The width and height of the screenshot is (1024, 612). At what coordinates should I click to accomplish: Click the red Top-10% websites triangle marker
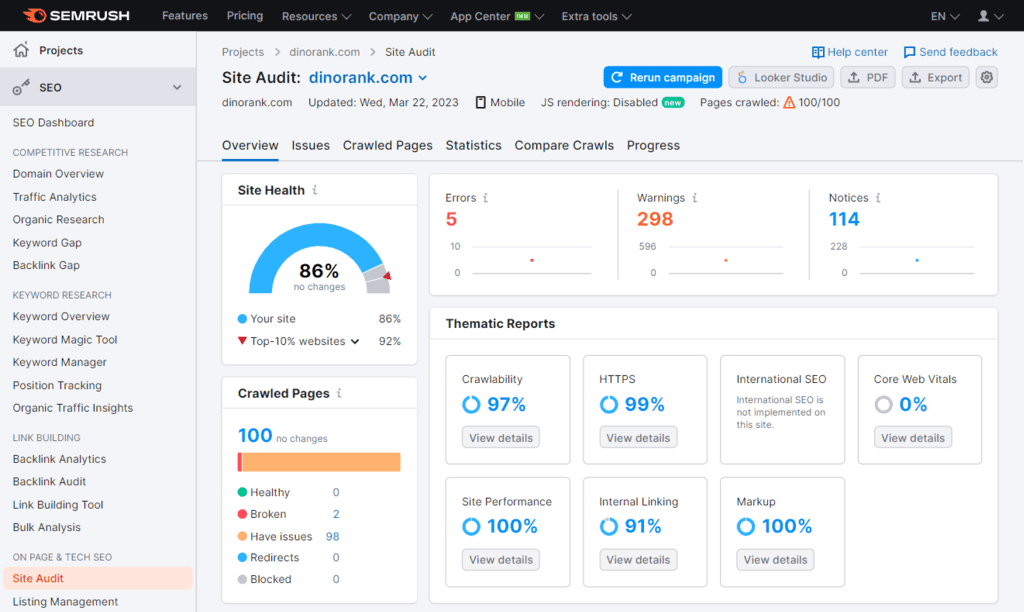(242, 340)
